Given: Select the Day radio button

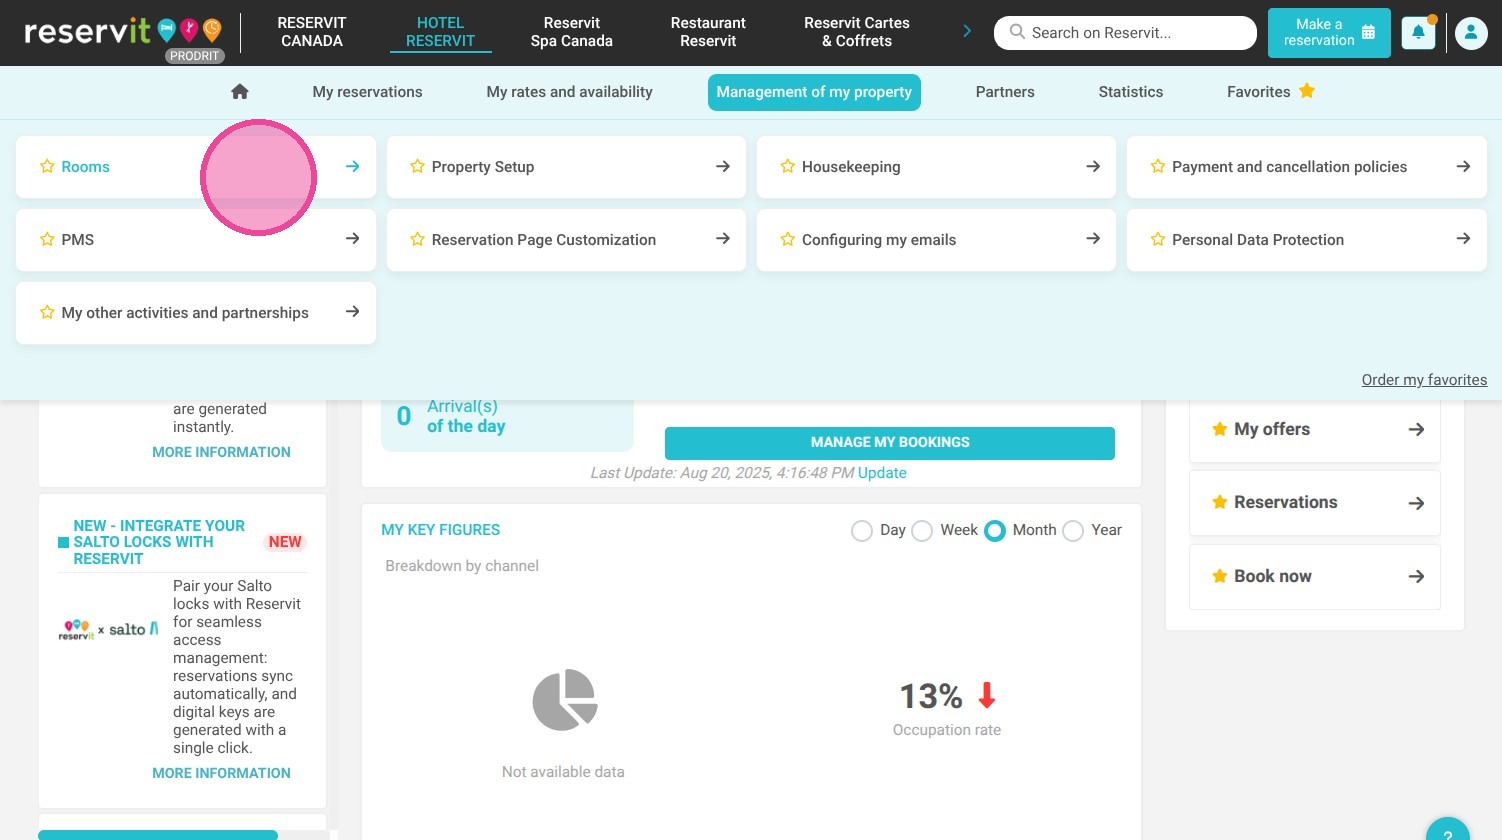Looking at the screenshot, I should (862, 531).
